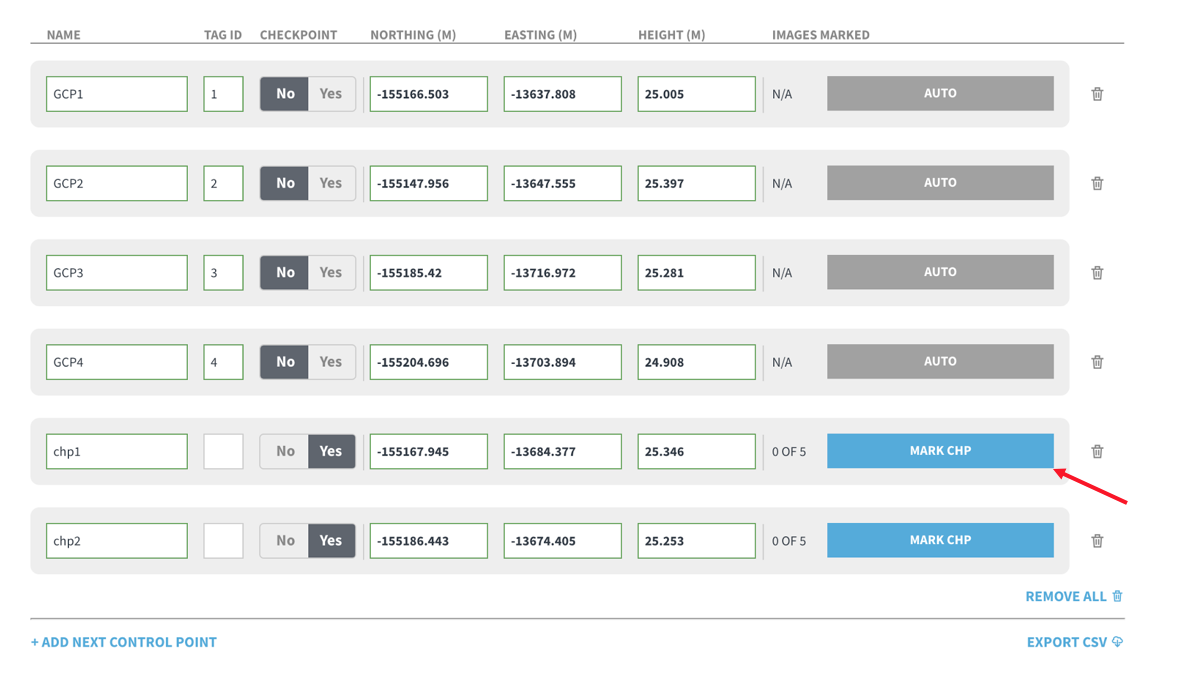Image resolution: width=1187 pixels, height=682 pixels.
Task: Set chp1 checkpoint to No
Action: click(x=284, y=451)
